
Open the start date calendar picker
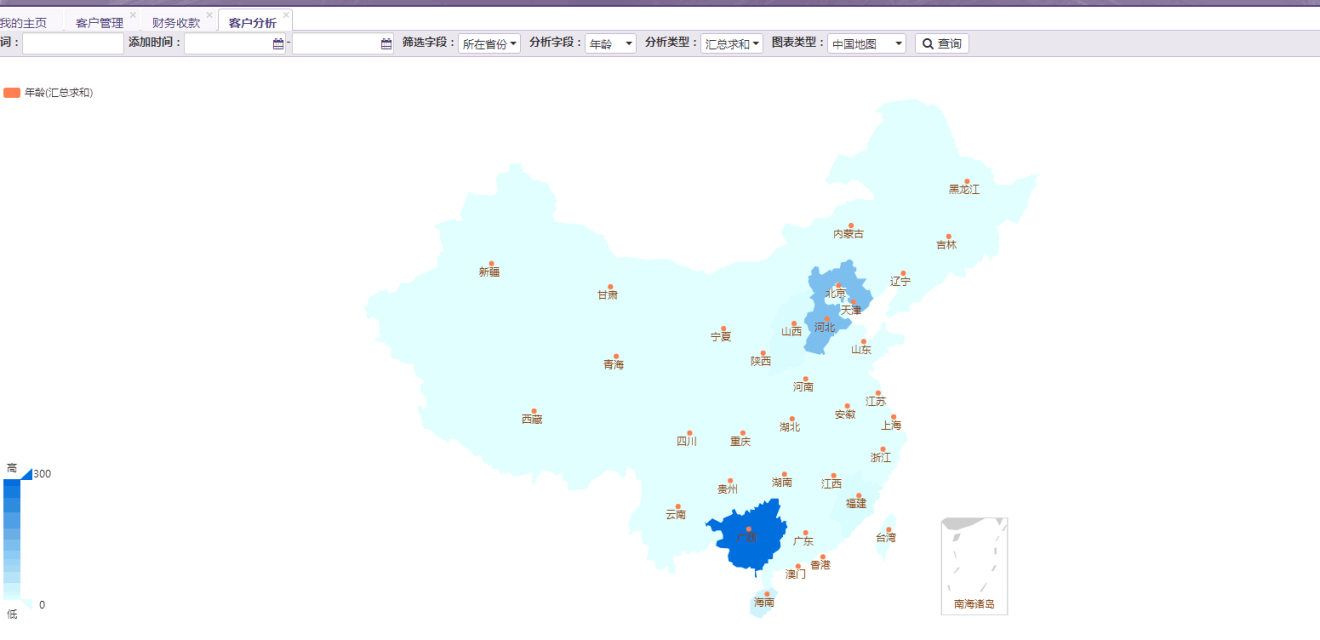click(x=278, y=44)
